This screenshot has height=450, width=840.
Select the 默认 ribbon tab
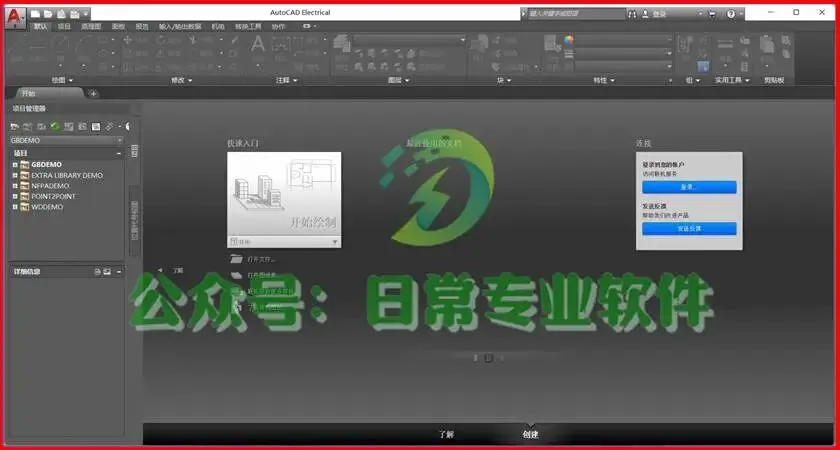tap(41, 26)
